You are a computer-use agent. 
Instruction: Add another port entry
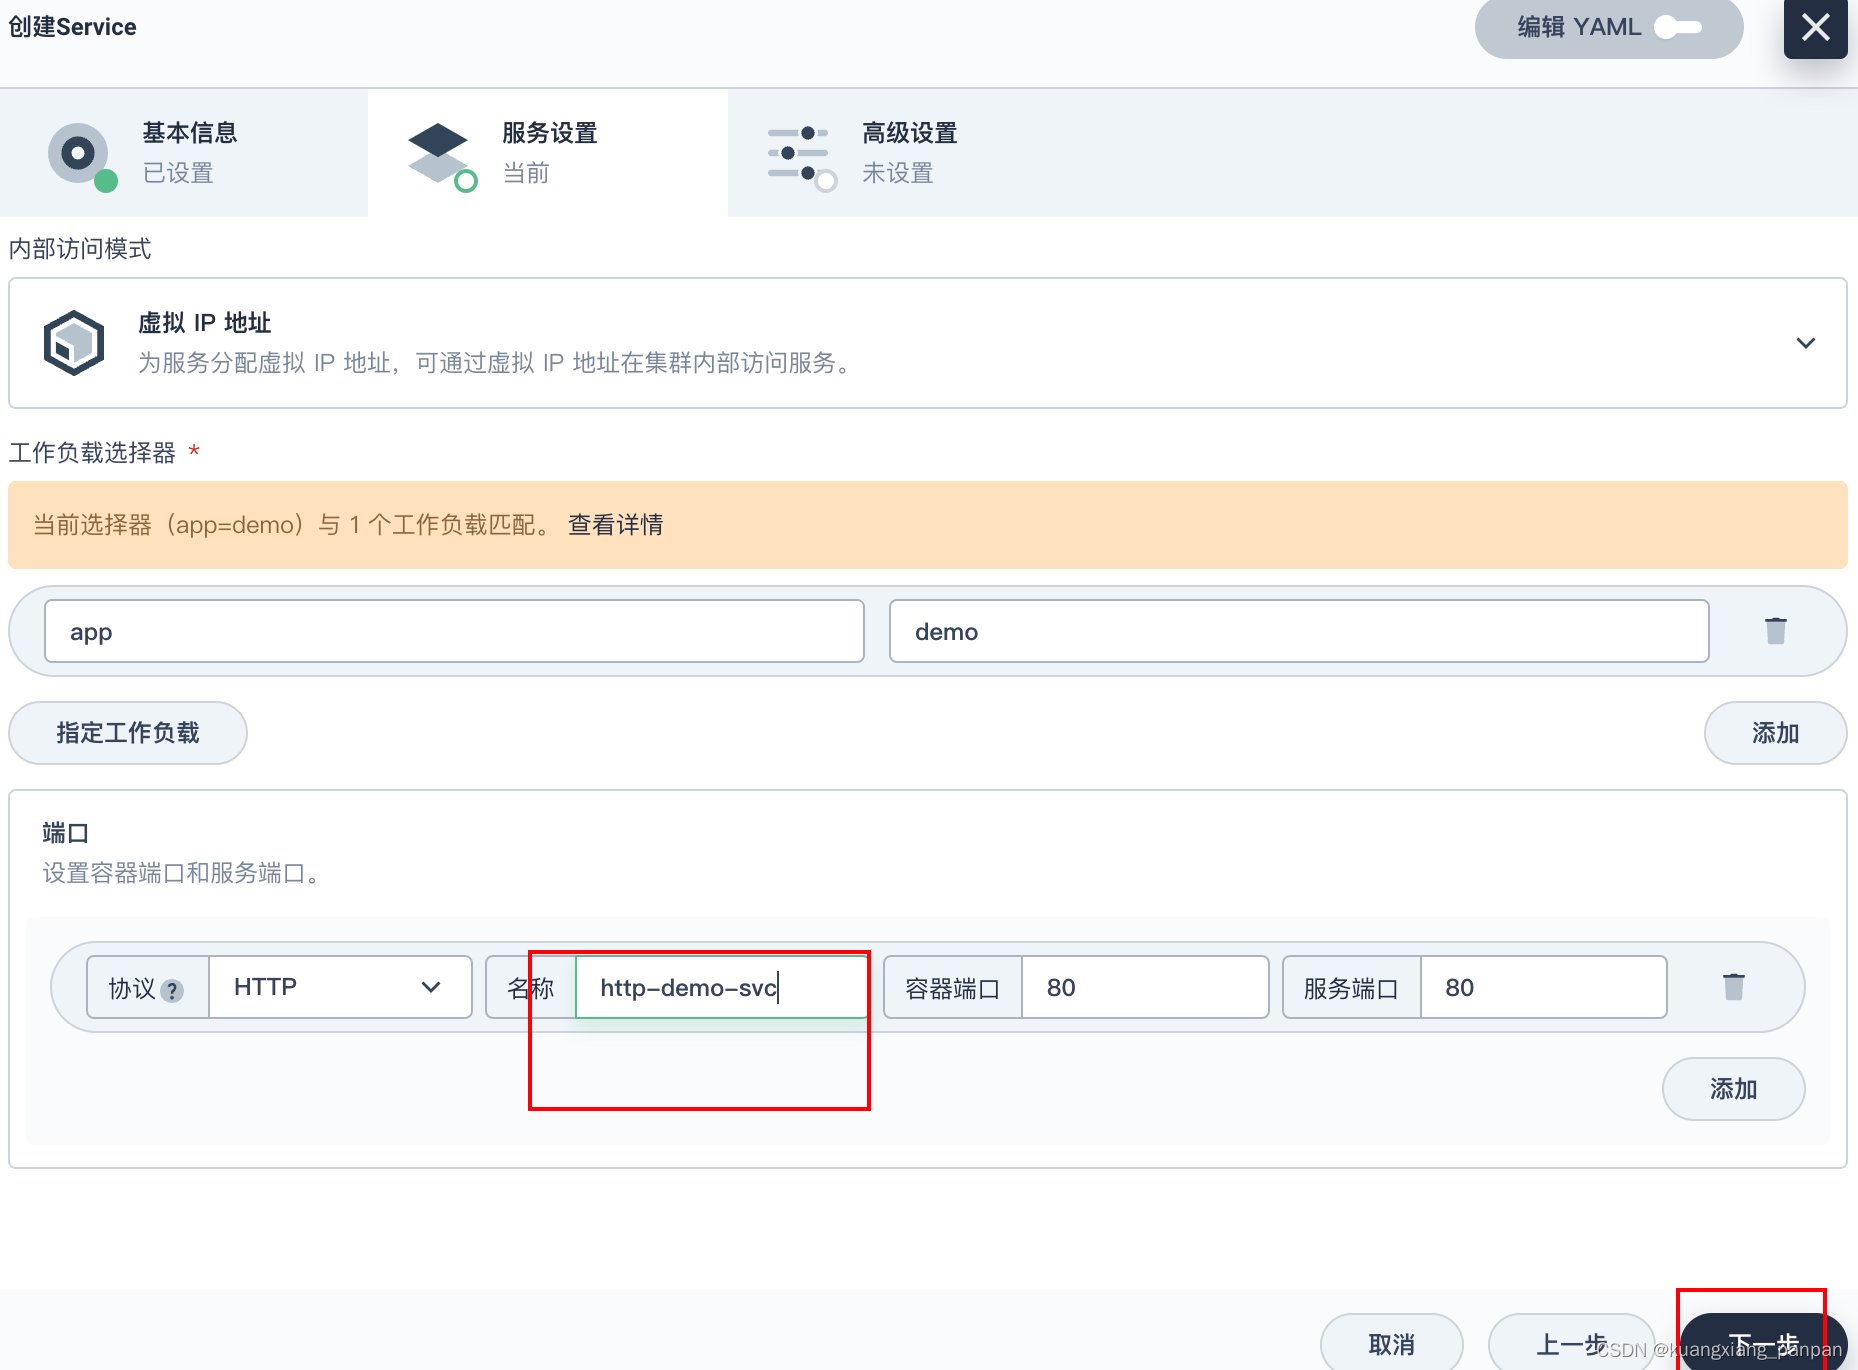[1733, 1089]
